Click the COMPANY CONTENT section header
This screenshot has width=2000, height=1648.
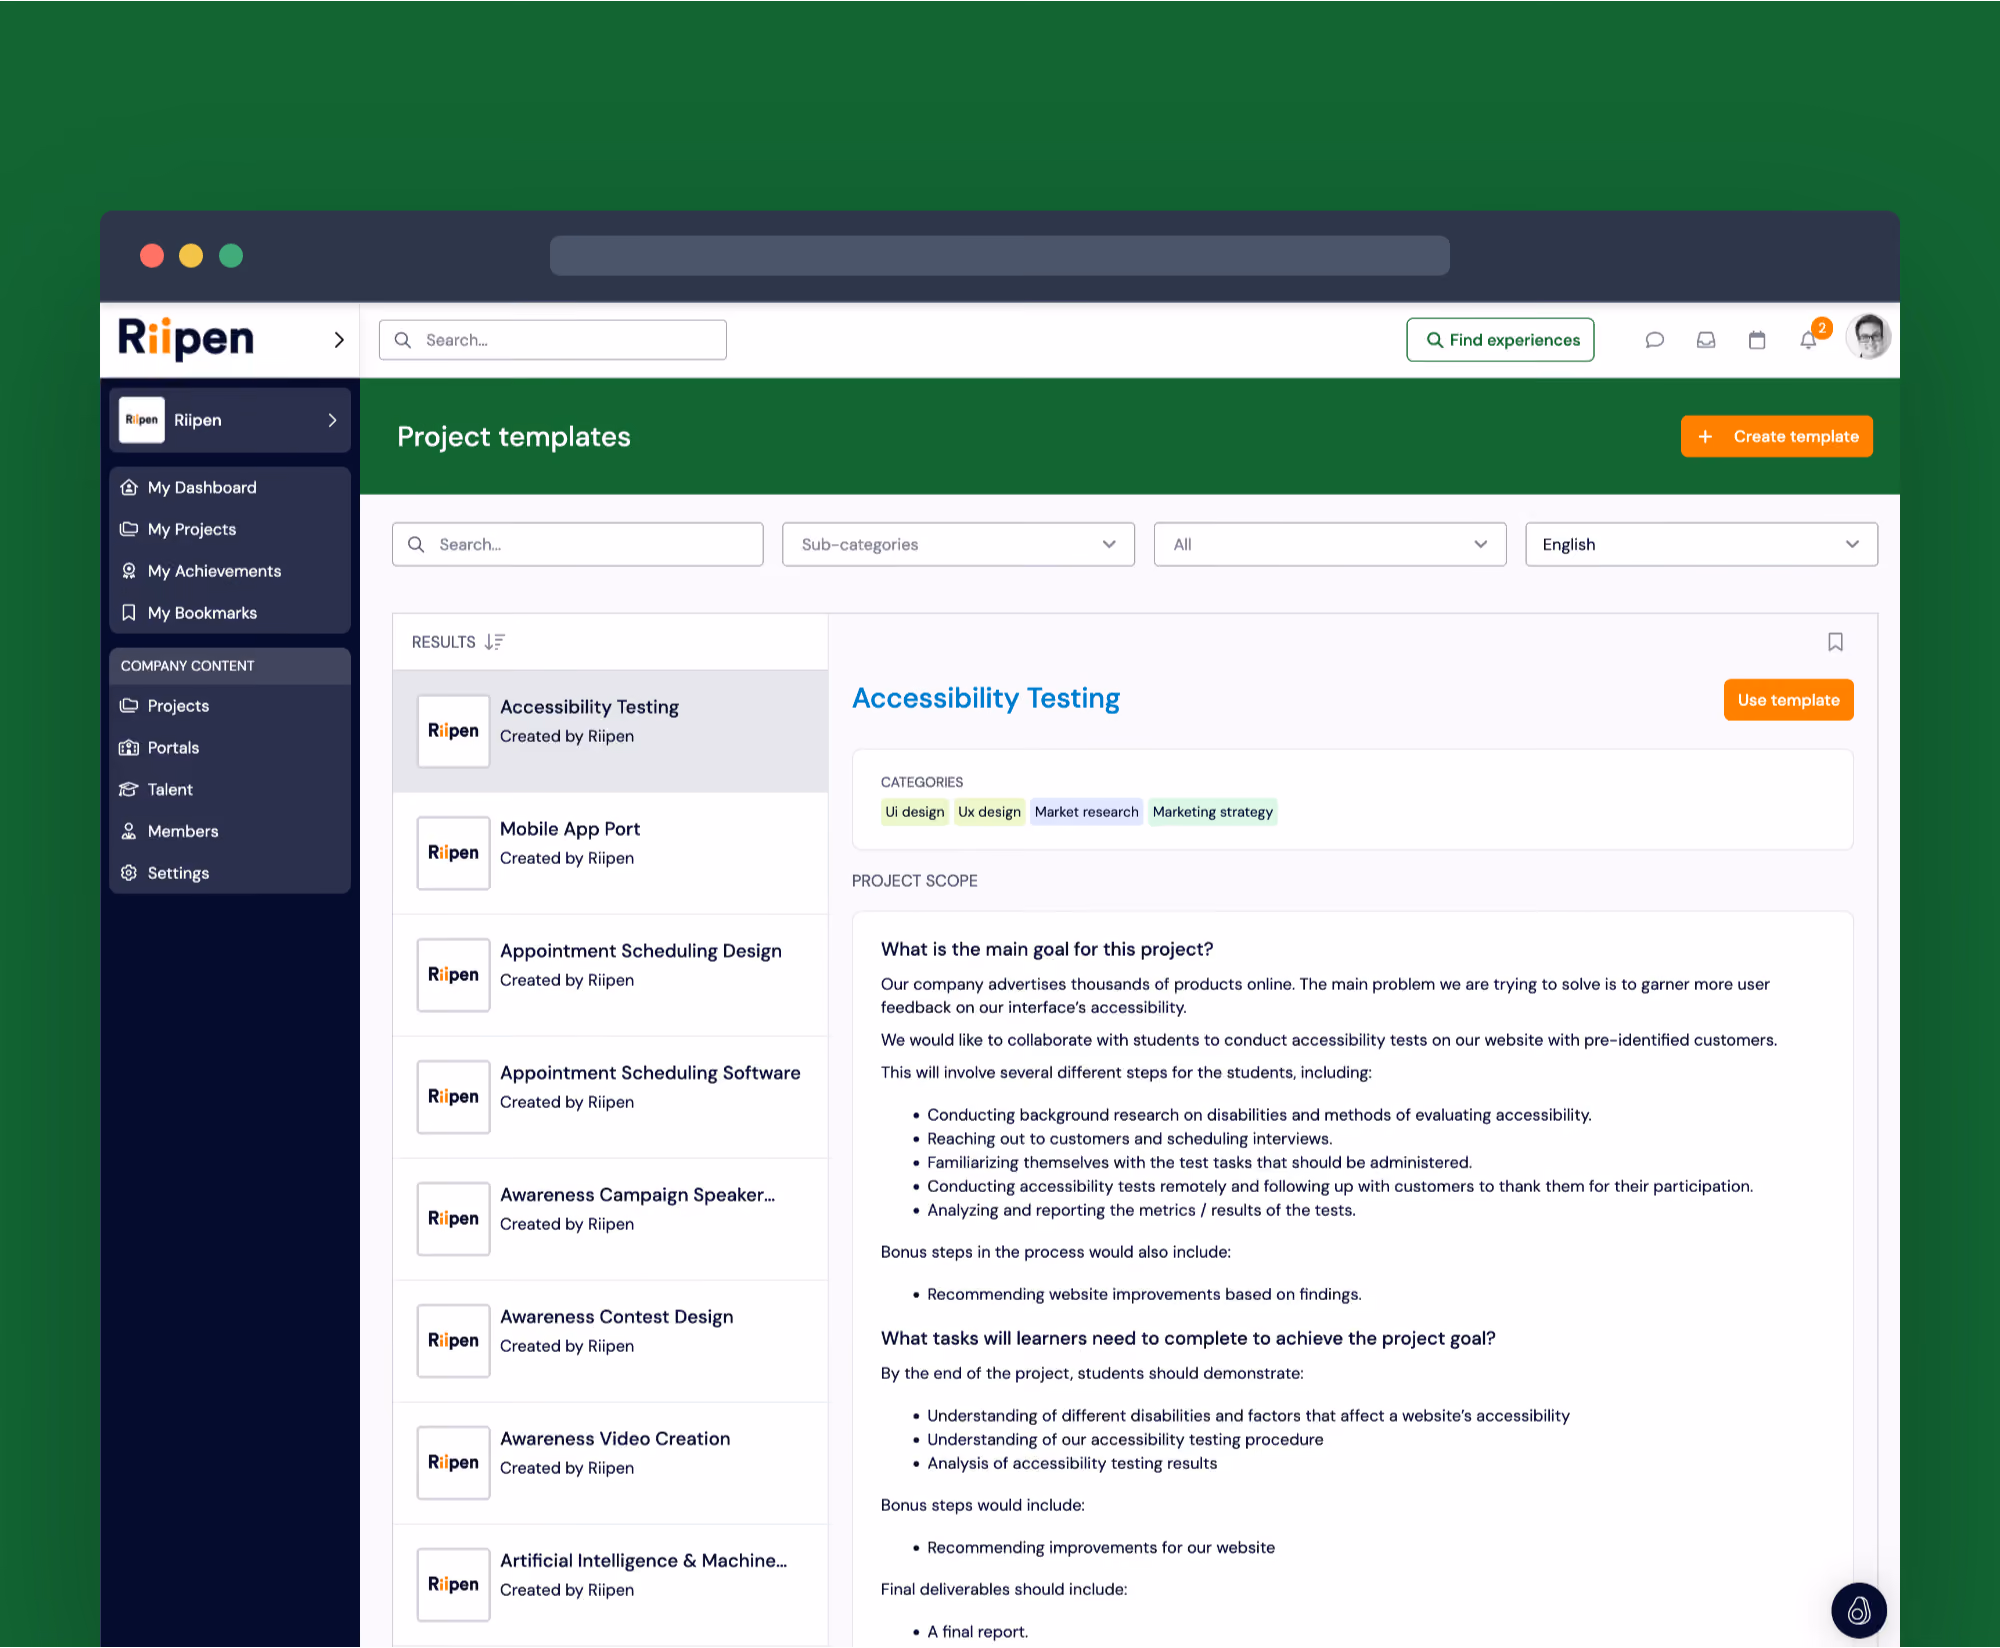(230, 666)
